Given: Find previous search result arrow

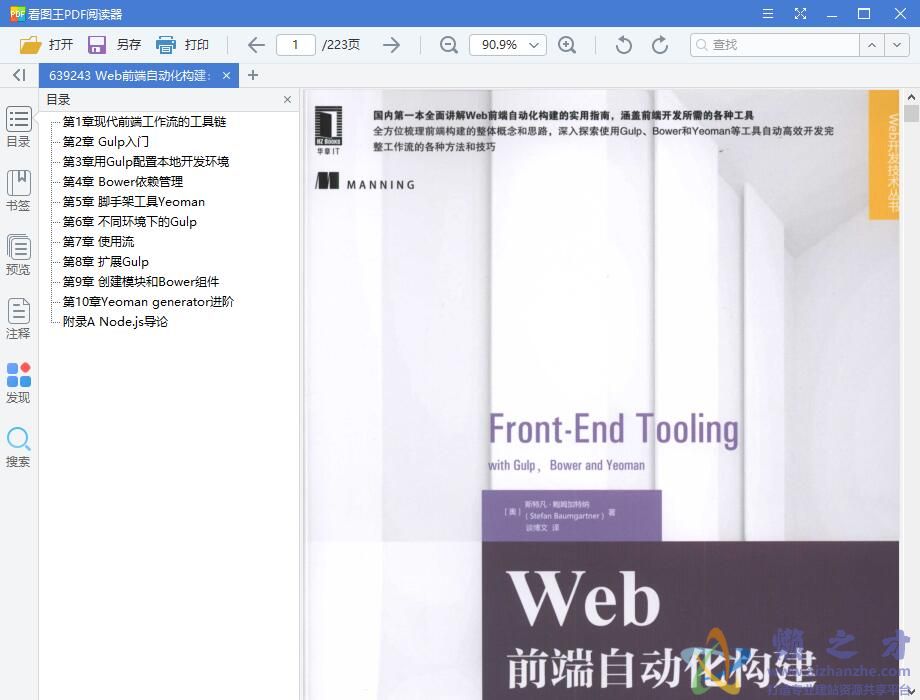Looking at the screenshot, I should coord(872,45).
